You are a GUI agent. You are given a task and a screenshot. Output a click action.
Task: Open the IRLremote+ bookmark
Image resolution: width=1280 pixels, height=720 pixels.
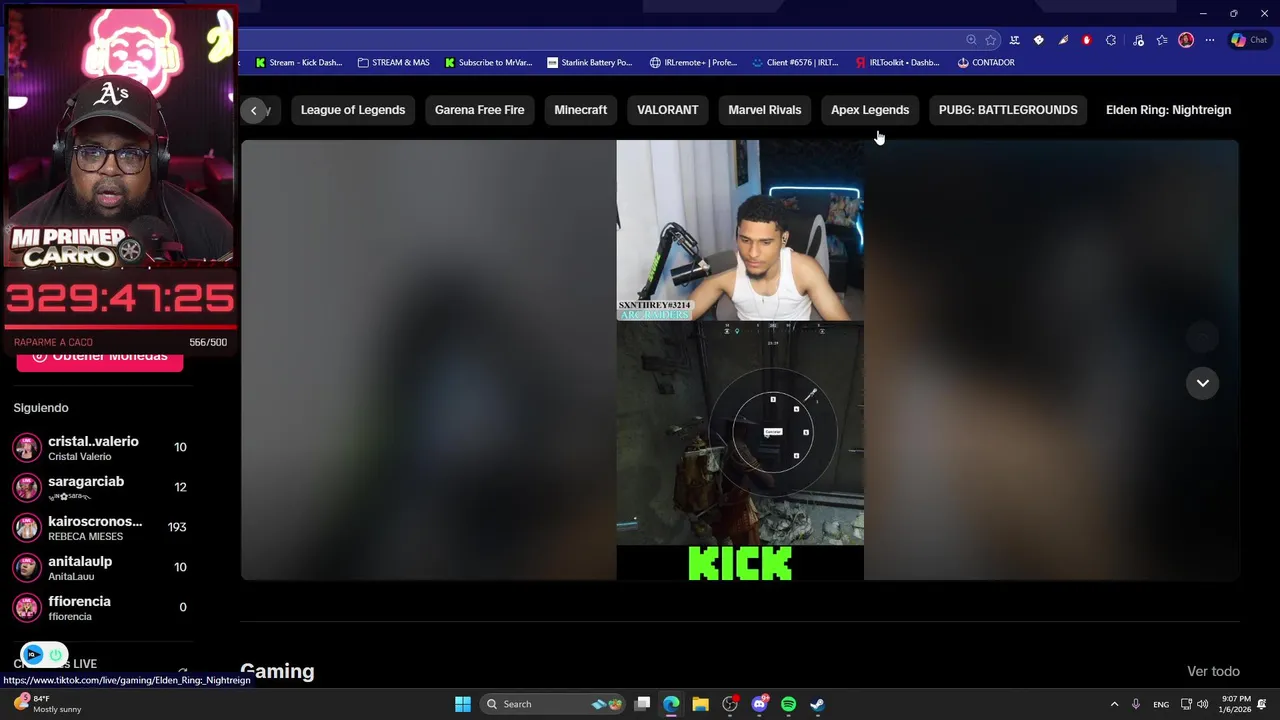[693, 62]
